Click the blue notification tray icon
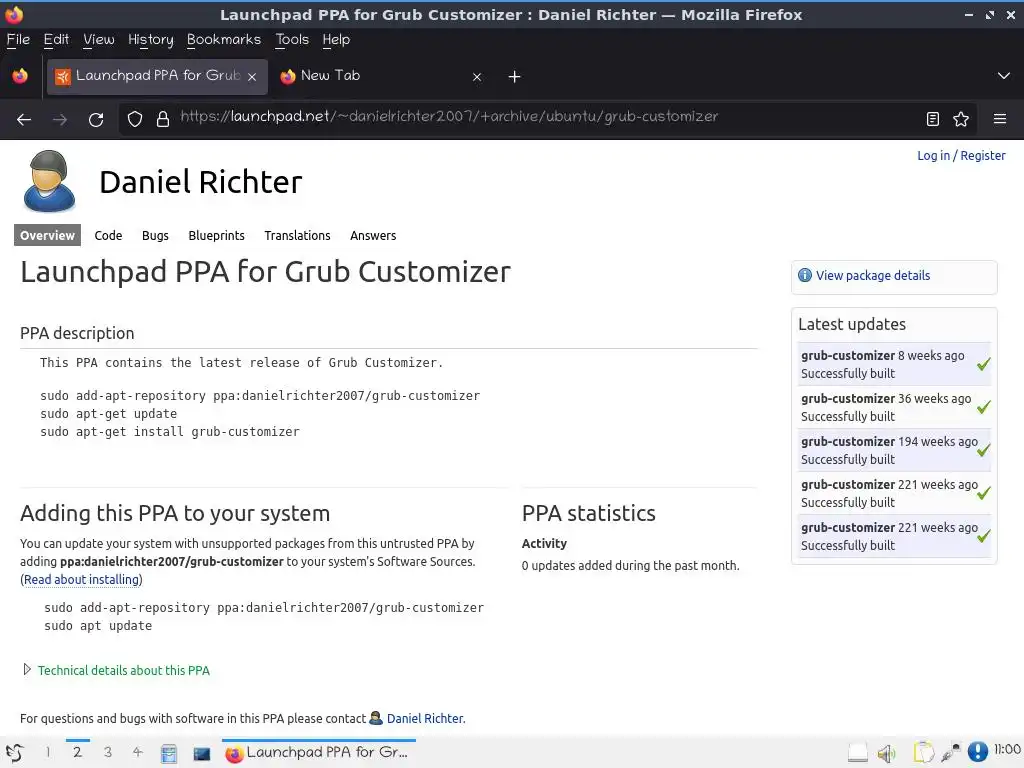Screen dimensions: 1024x768 [x=978, y=752]
